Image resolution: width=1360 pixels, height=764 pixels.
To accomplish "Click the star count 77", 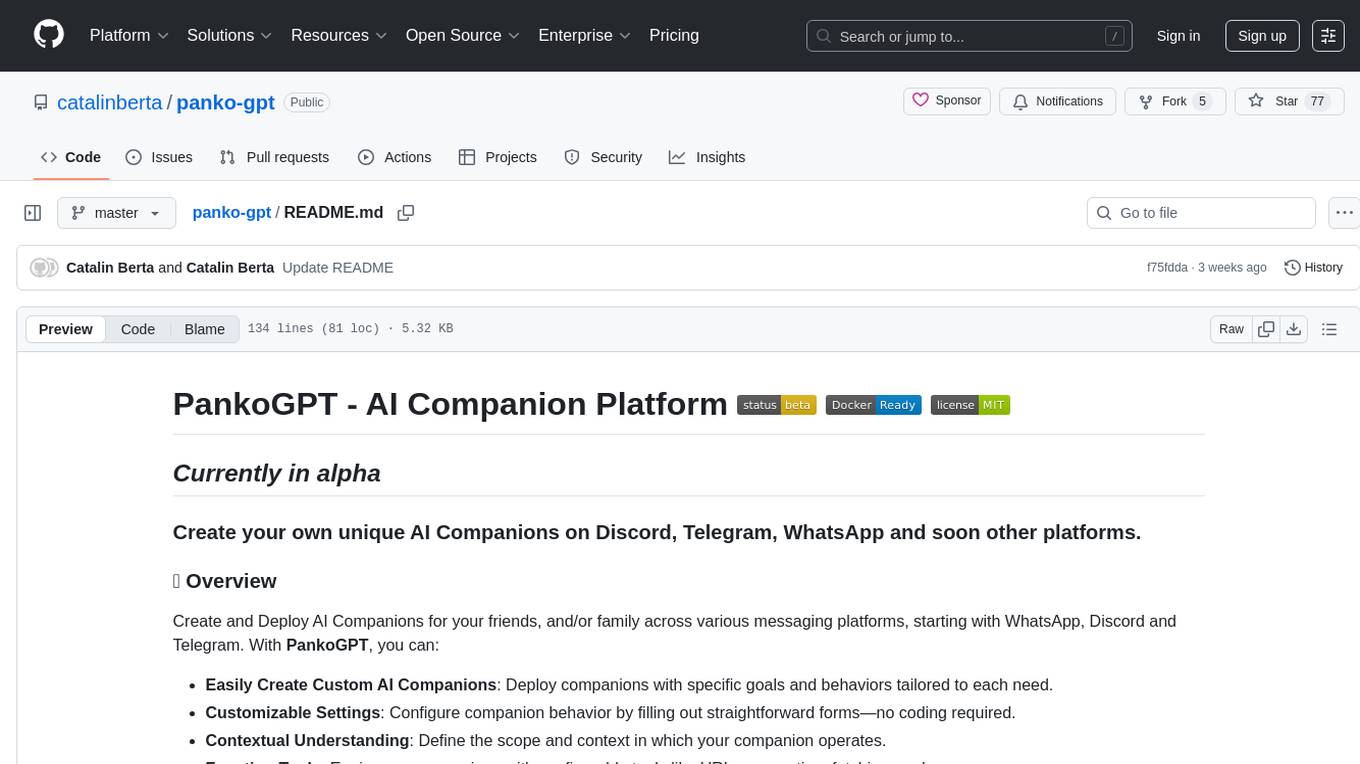I will 1317,101.
